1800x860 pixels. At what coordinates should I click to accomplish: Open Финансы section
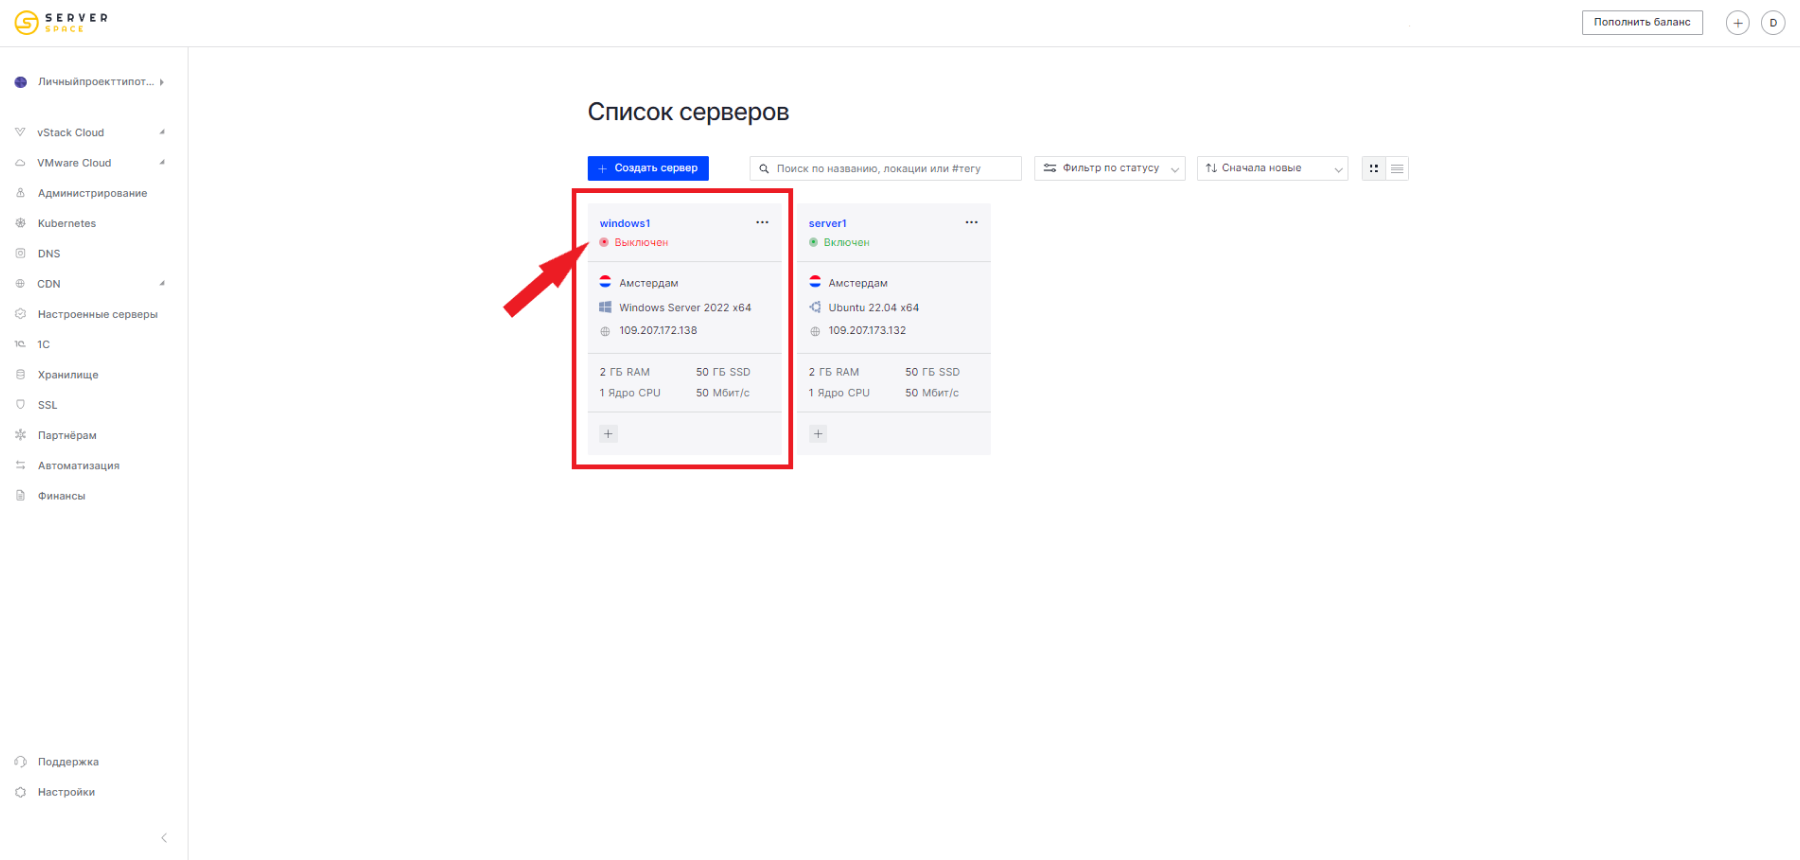pos(61,496)
